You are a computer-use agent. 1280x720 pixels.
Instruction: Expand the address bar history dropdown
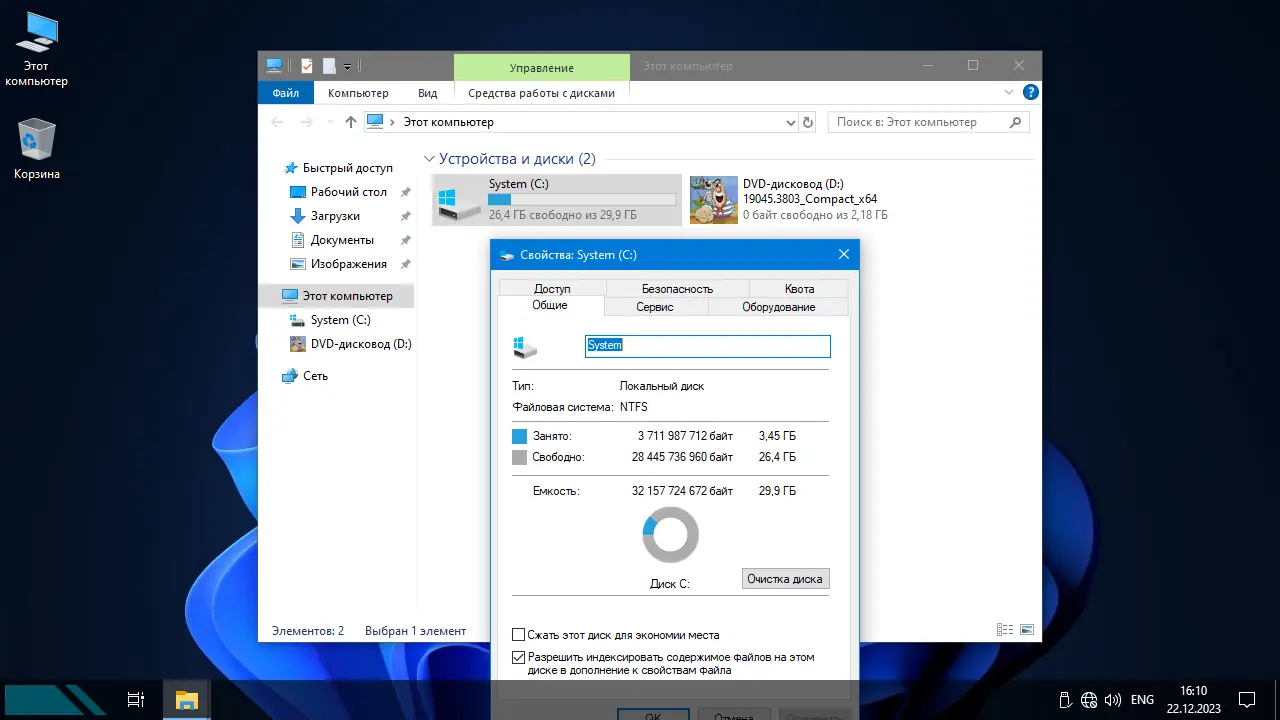tap(790, 122)
